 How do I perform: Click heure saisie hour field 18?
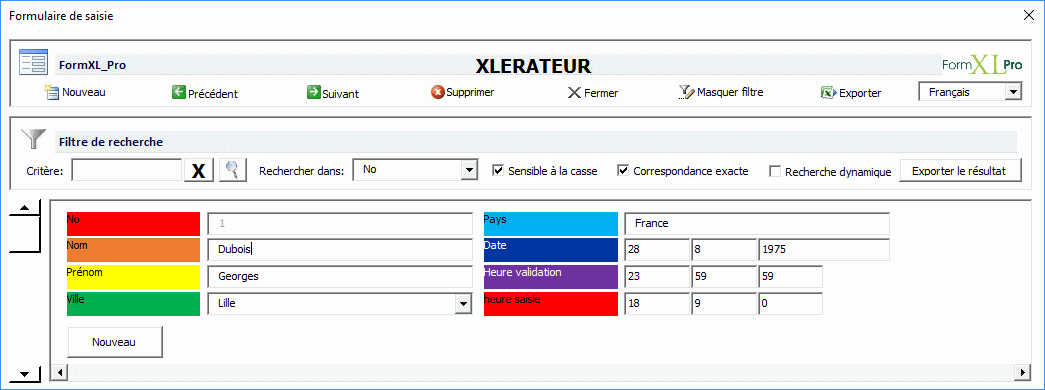click(657, 303)
